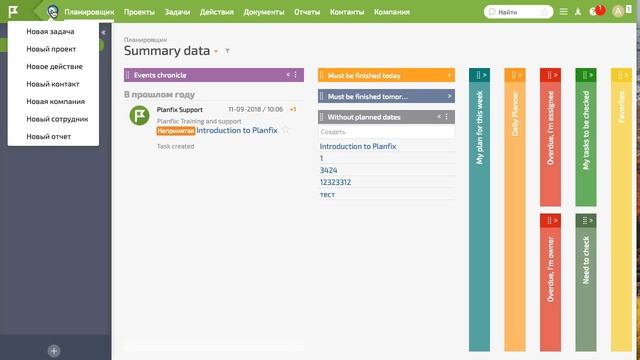Click drag handle of Events chronicle panel
640x360 pixels.
point(128,75)
